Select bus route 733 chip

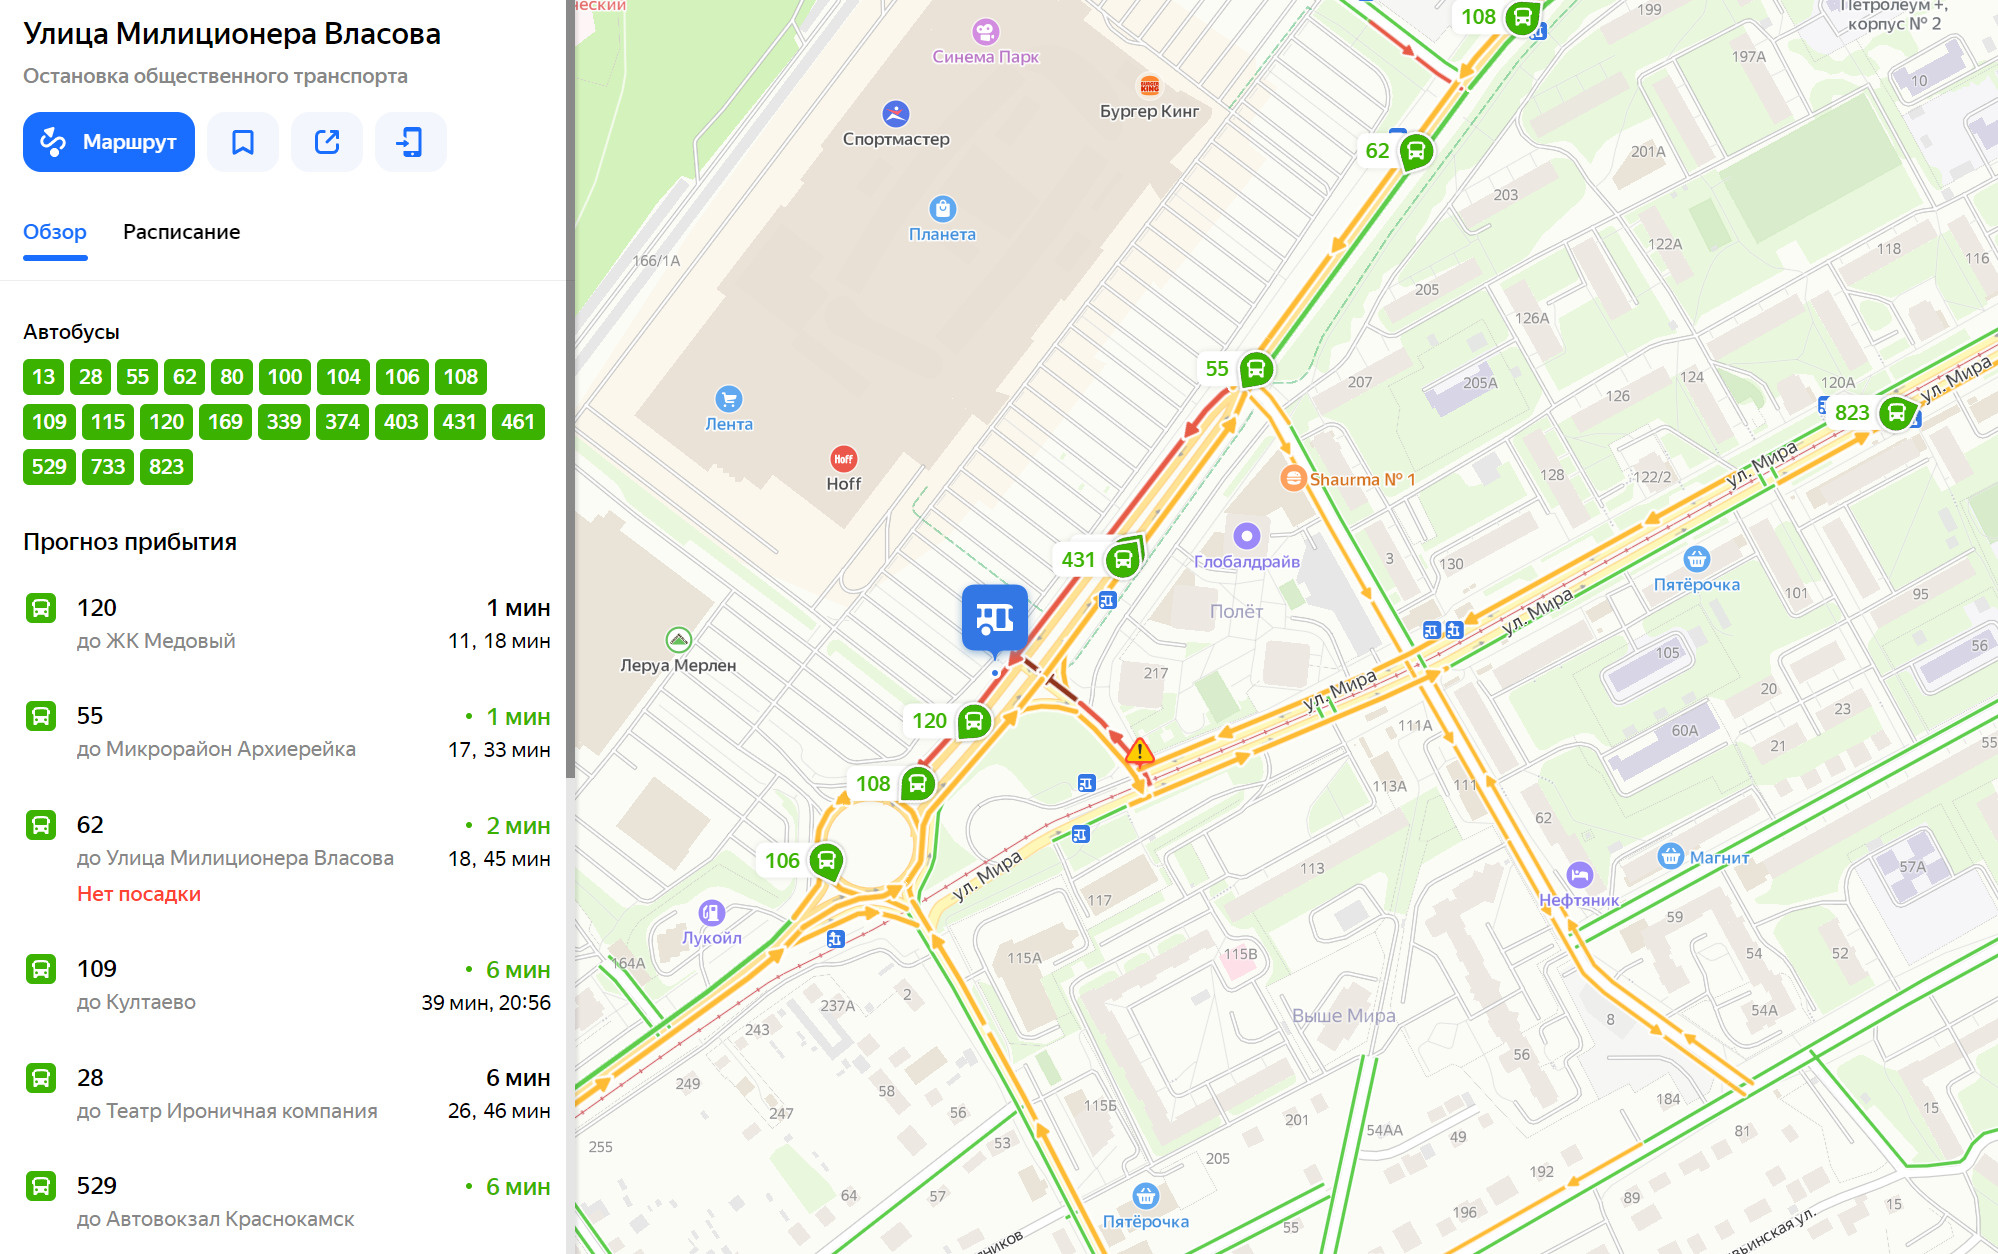108,466
